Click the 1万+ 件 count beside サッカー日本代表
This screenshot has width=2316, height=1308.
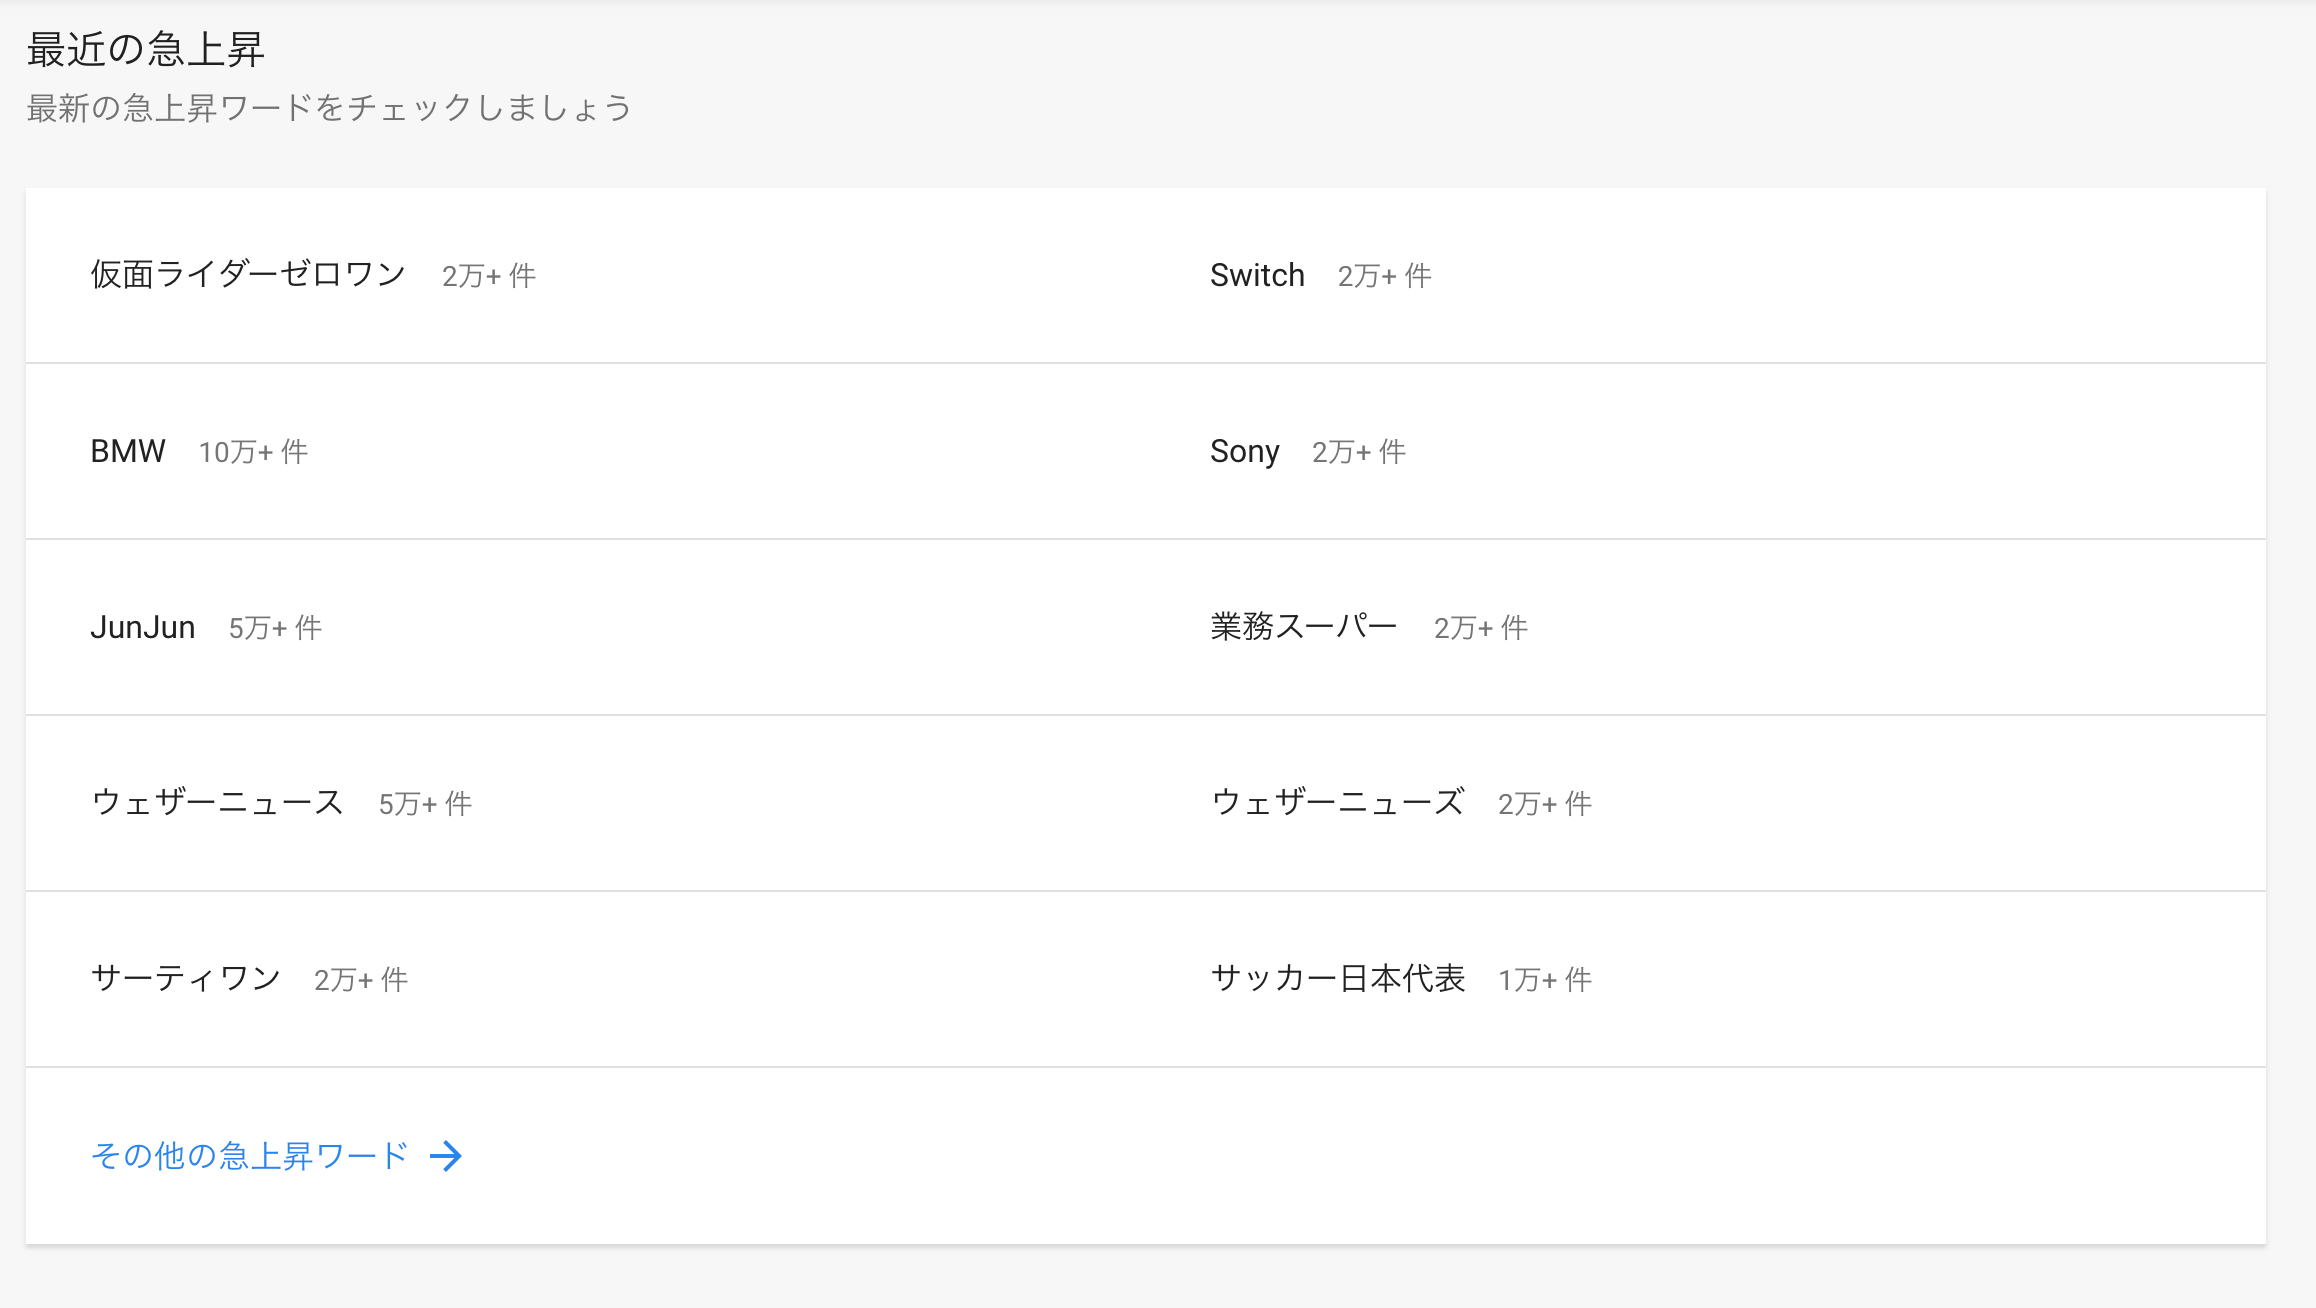1544,980
